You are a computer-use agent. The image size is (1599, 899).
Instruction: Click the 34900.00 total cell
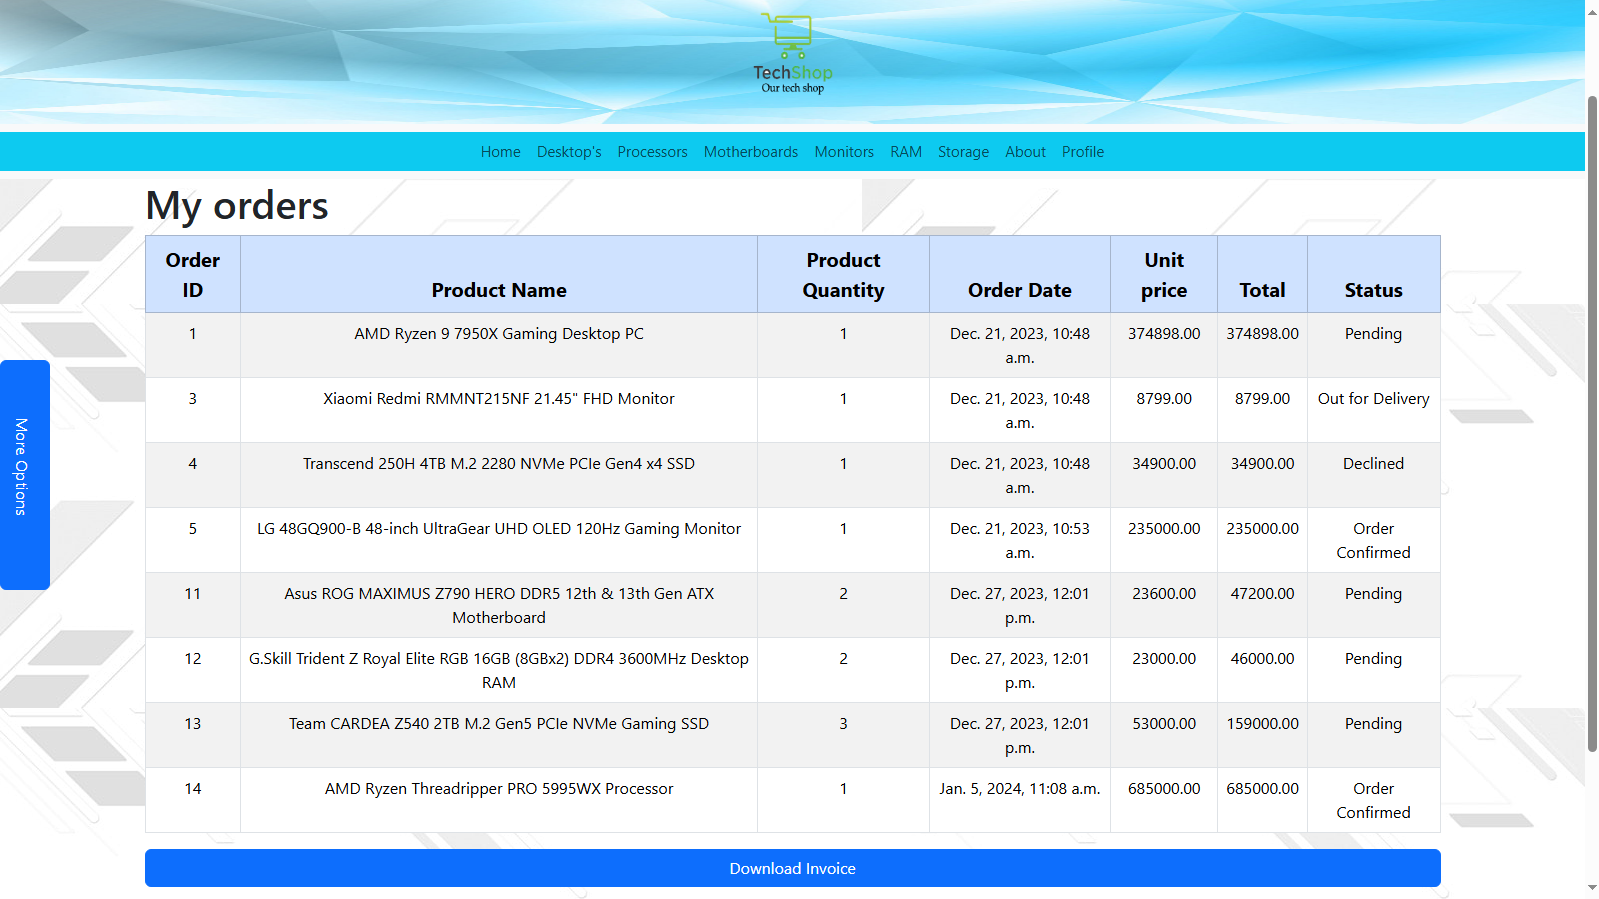tap(1262, 475)
